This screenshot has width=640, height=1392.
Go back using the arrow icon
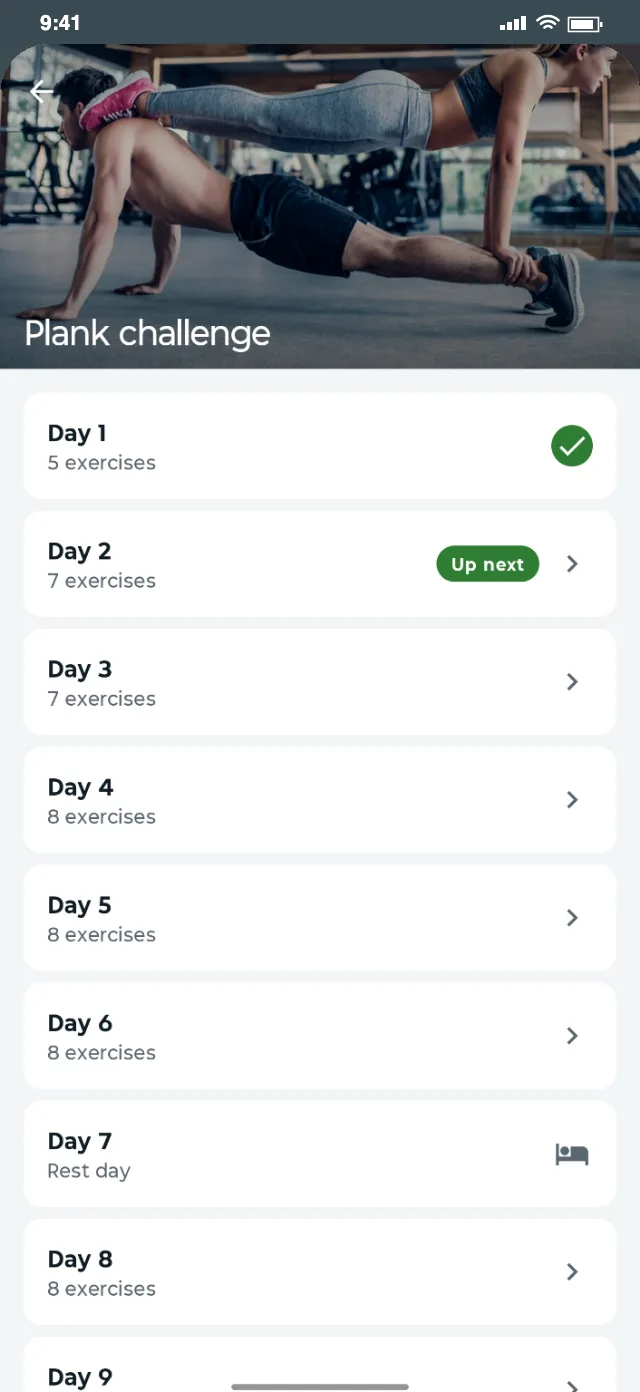[x=41, y=92]
